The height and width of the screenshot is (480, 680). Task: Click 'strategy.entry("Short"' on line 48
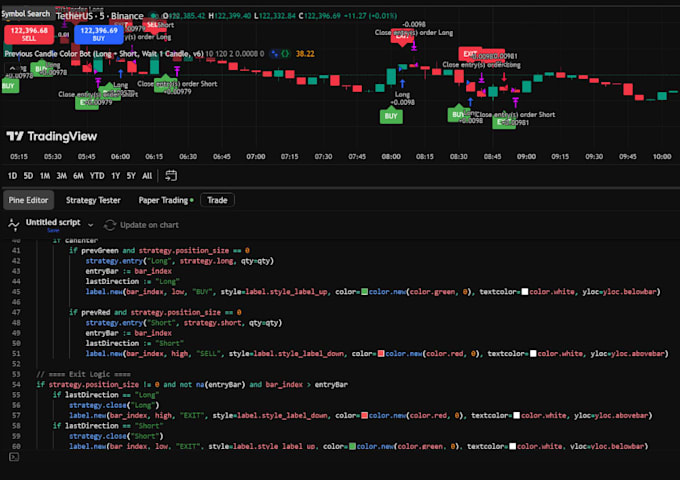(x=131, y=323)
